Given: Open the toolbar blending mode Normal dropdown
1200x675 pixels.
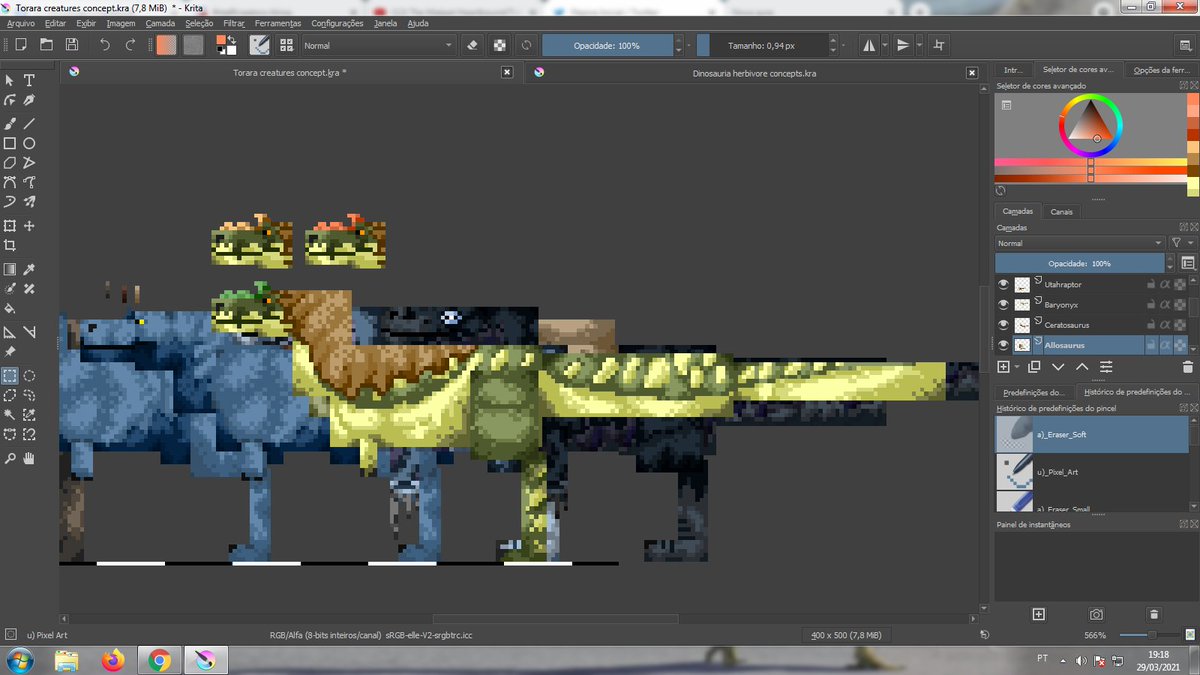Looking at the screenshot, I should pos(378,45).
